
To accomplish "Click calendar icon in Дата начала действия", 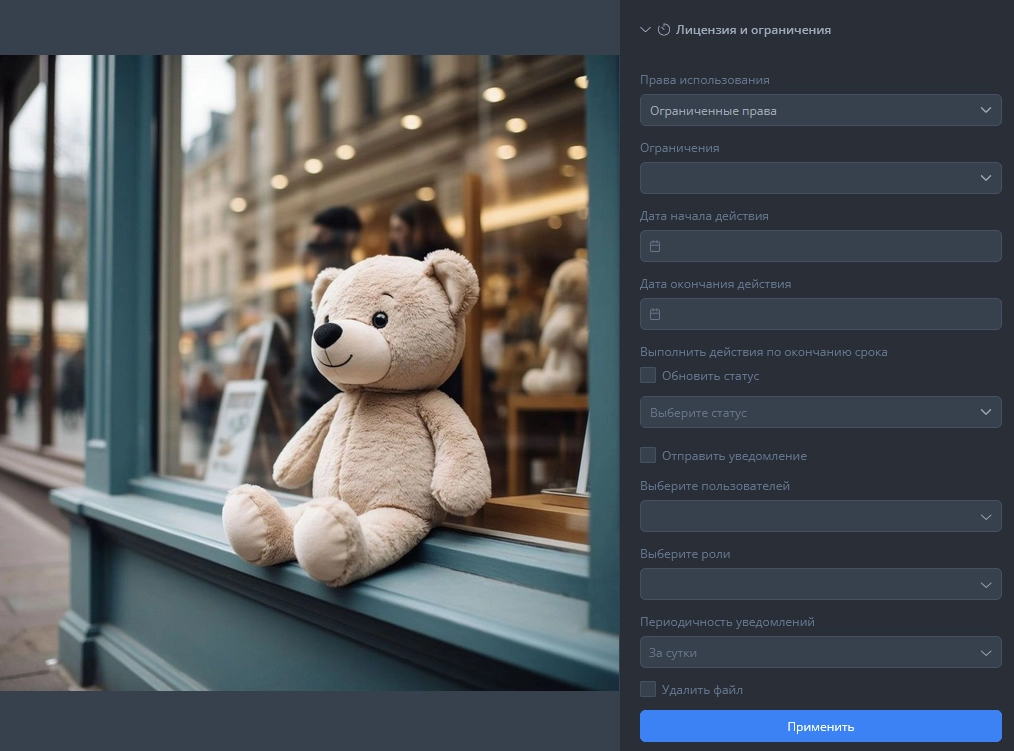I will pos(655,246).
